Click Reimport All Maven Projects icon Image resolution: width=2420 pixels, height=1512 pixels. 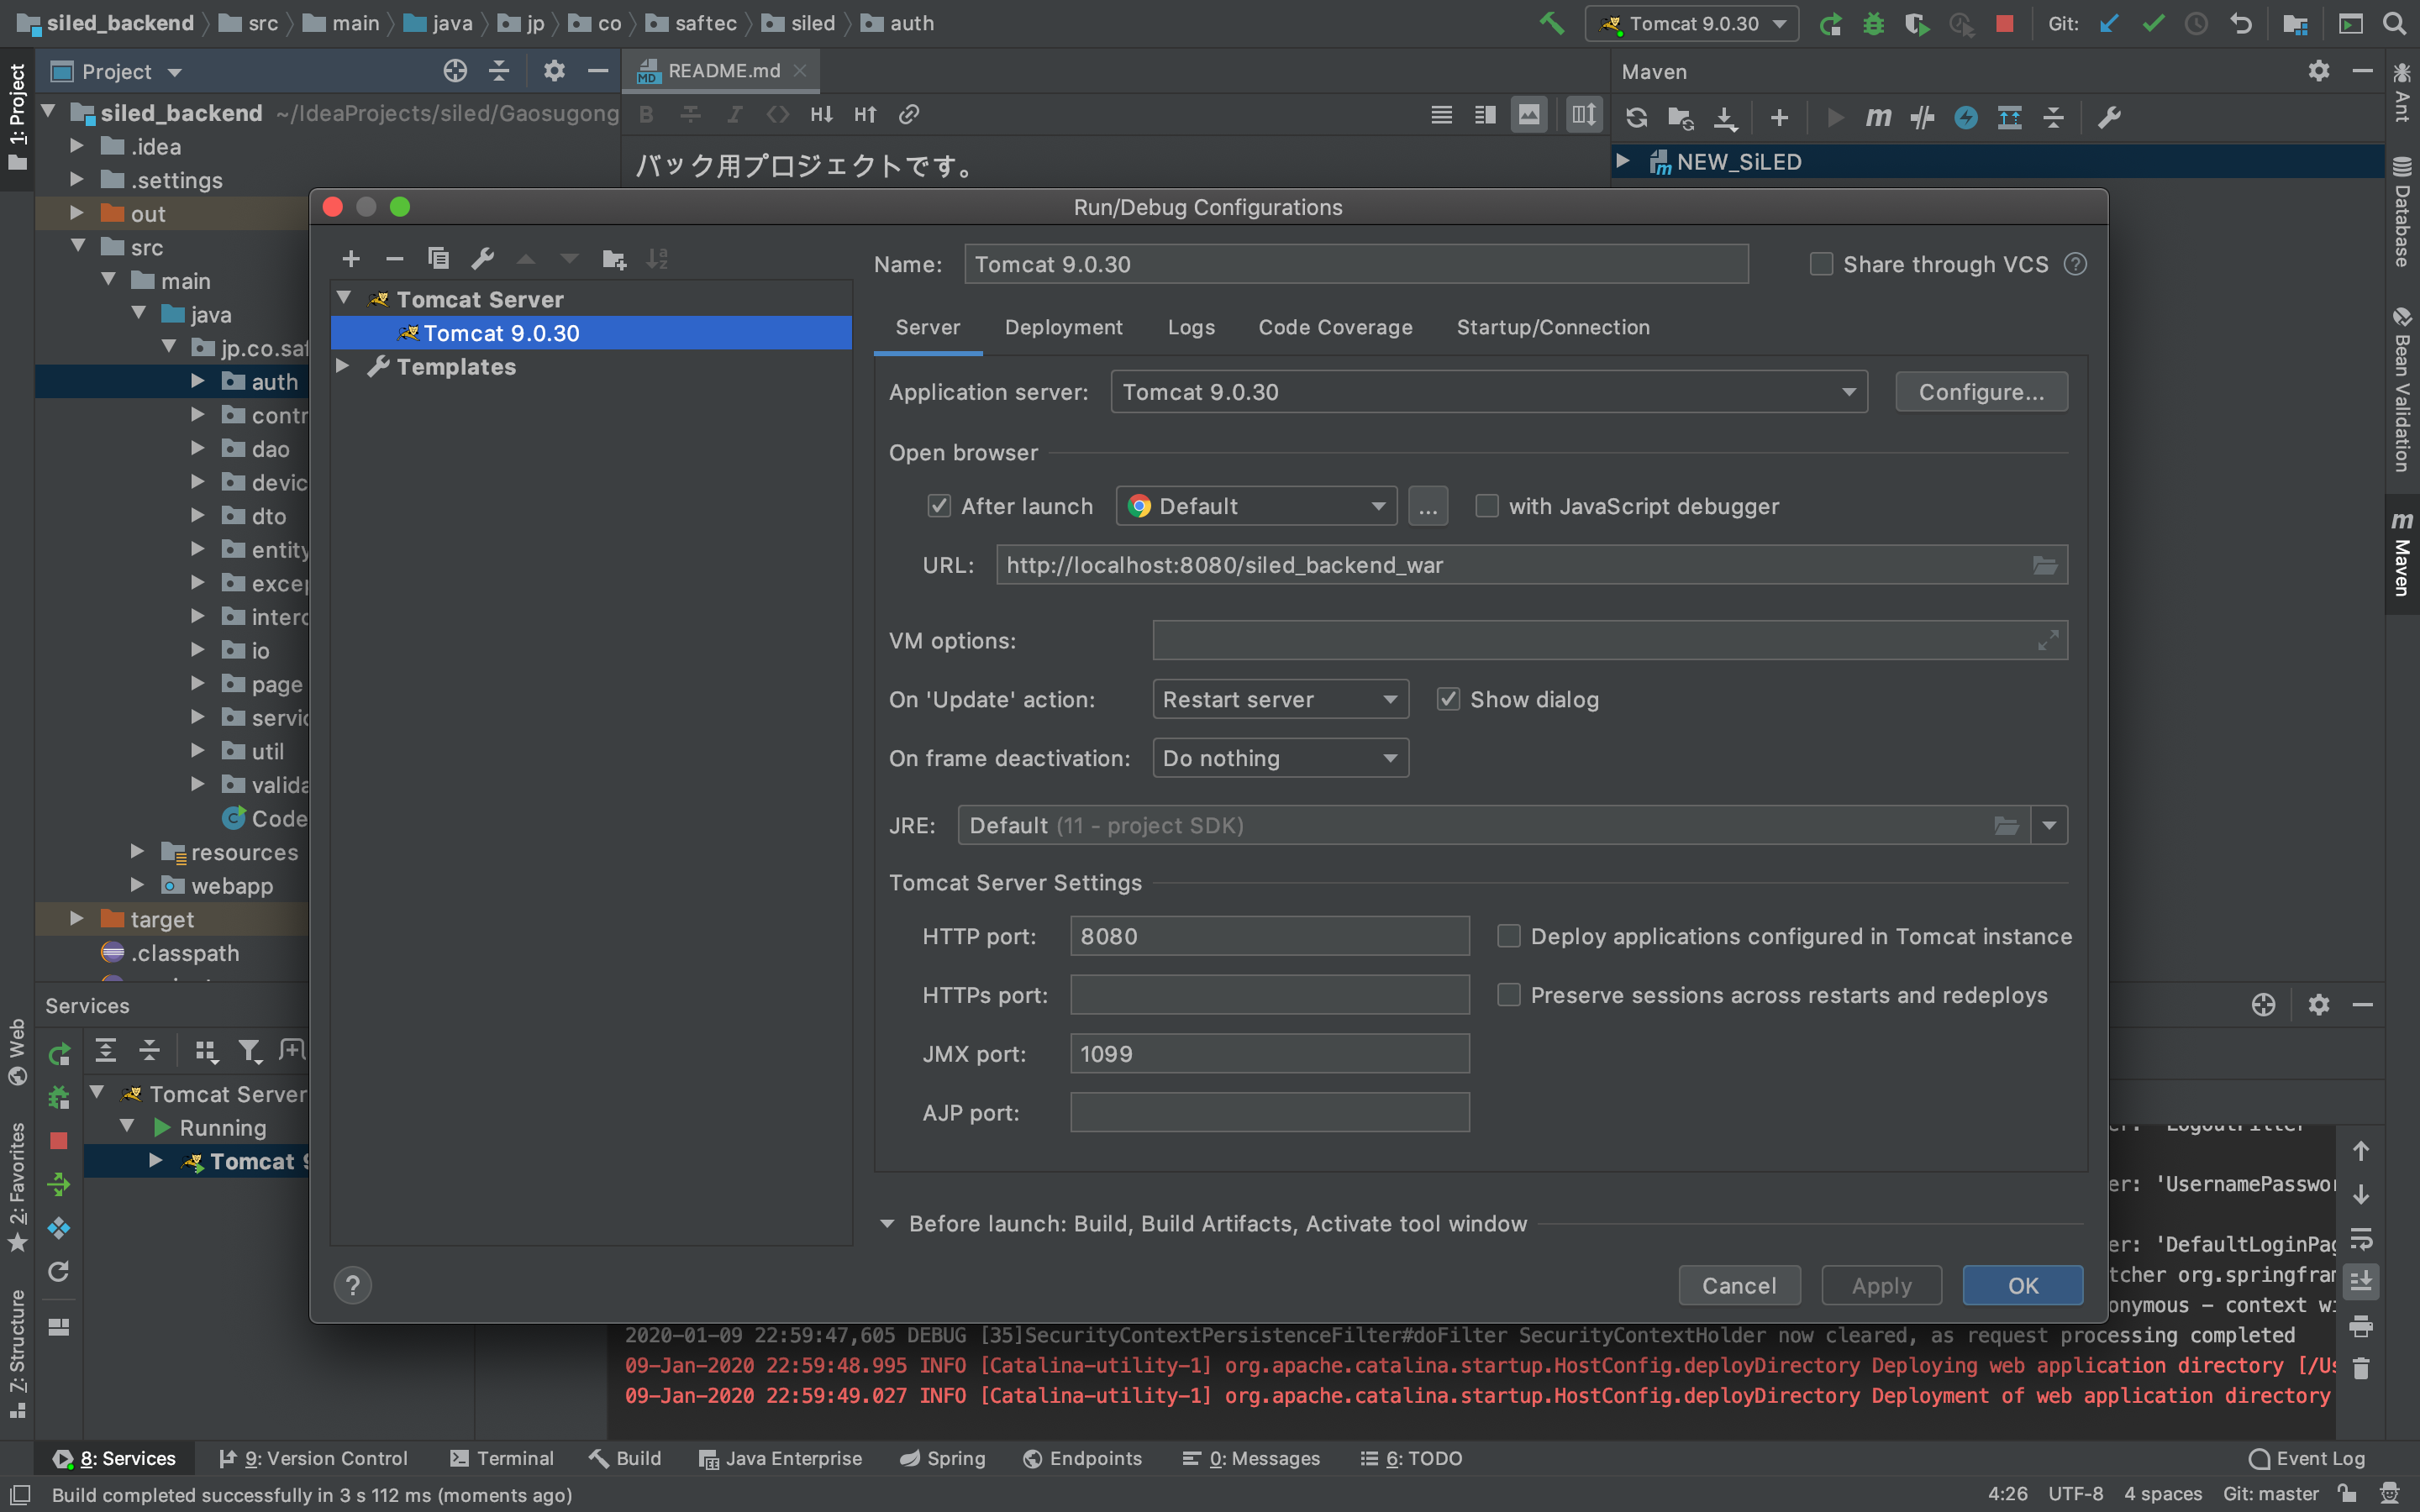1636,118
